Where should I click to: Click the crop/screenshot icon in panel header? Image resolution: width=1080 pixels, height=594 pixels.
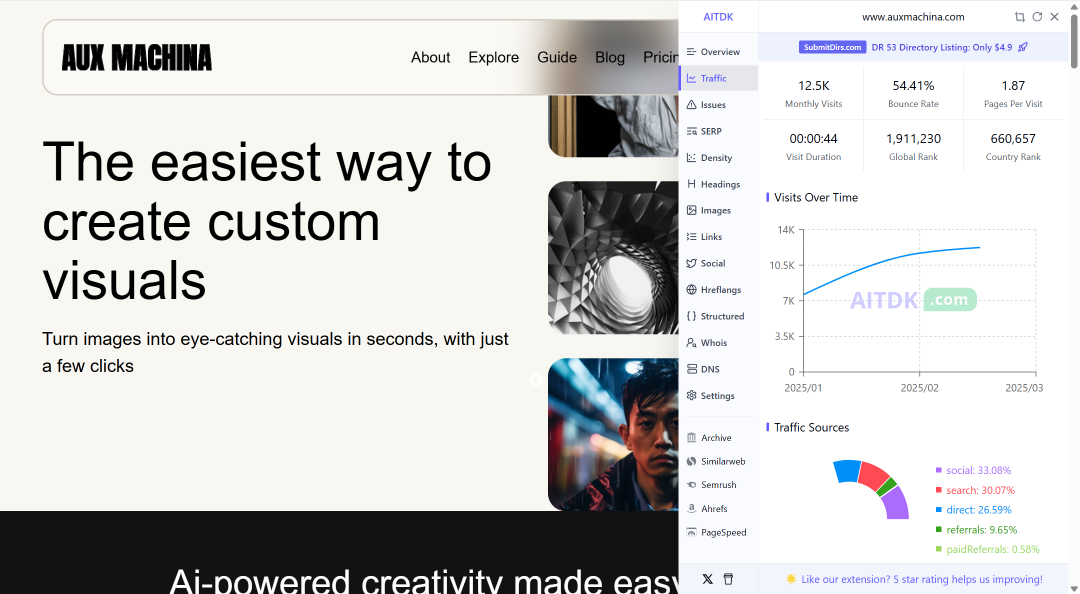1019,17
